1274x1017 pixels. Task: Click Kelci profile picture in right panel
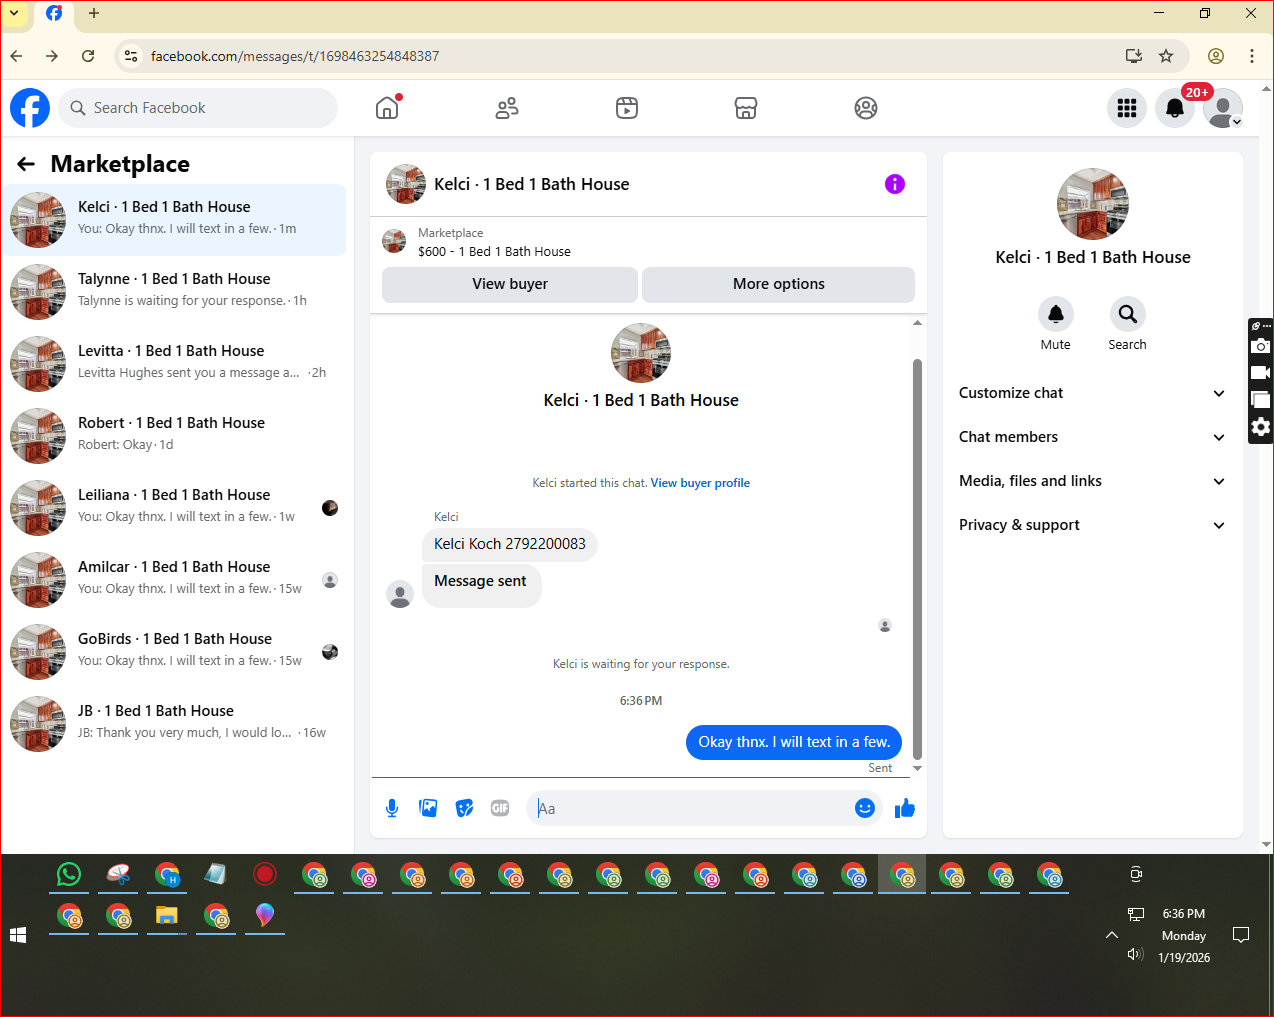pos(1093,204)
